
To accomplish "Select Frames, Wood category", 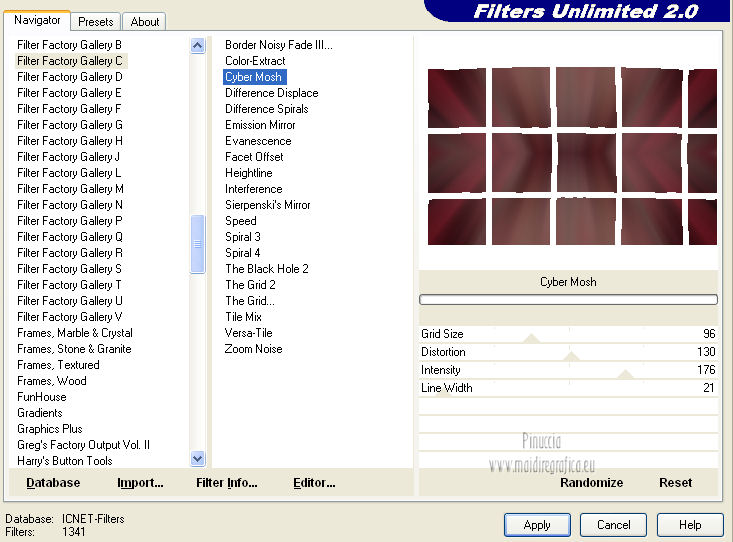I will 51,381.
